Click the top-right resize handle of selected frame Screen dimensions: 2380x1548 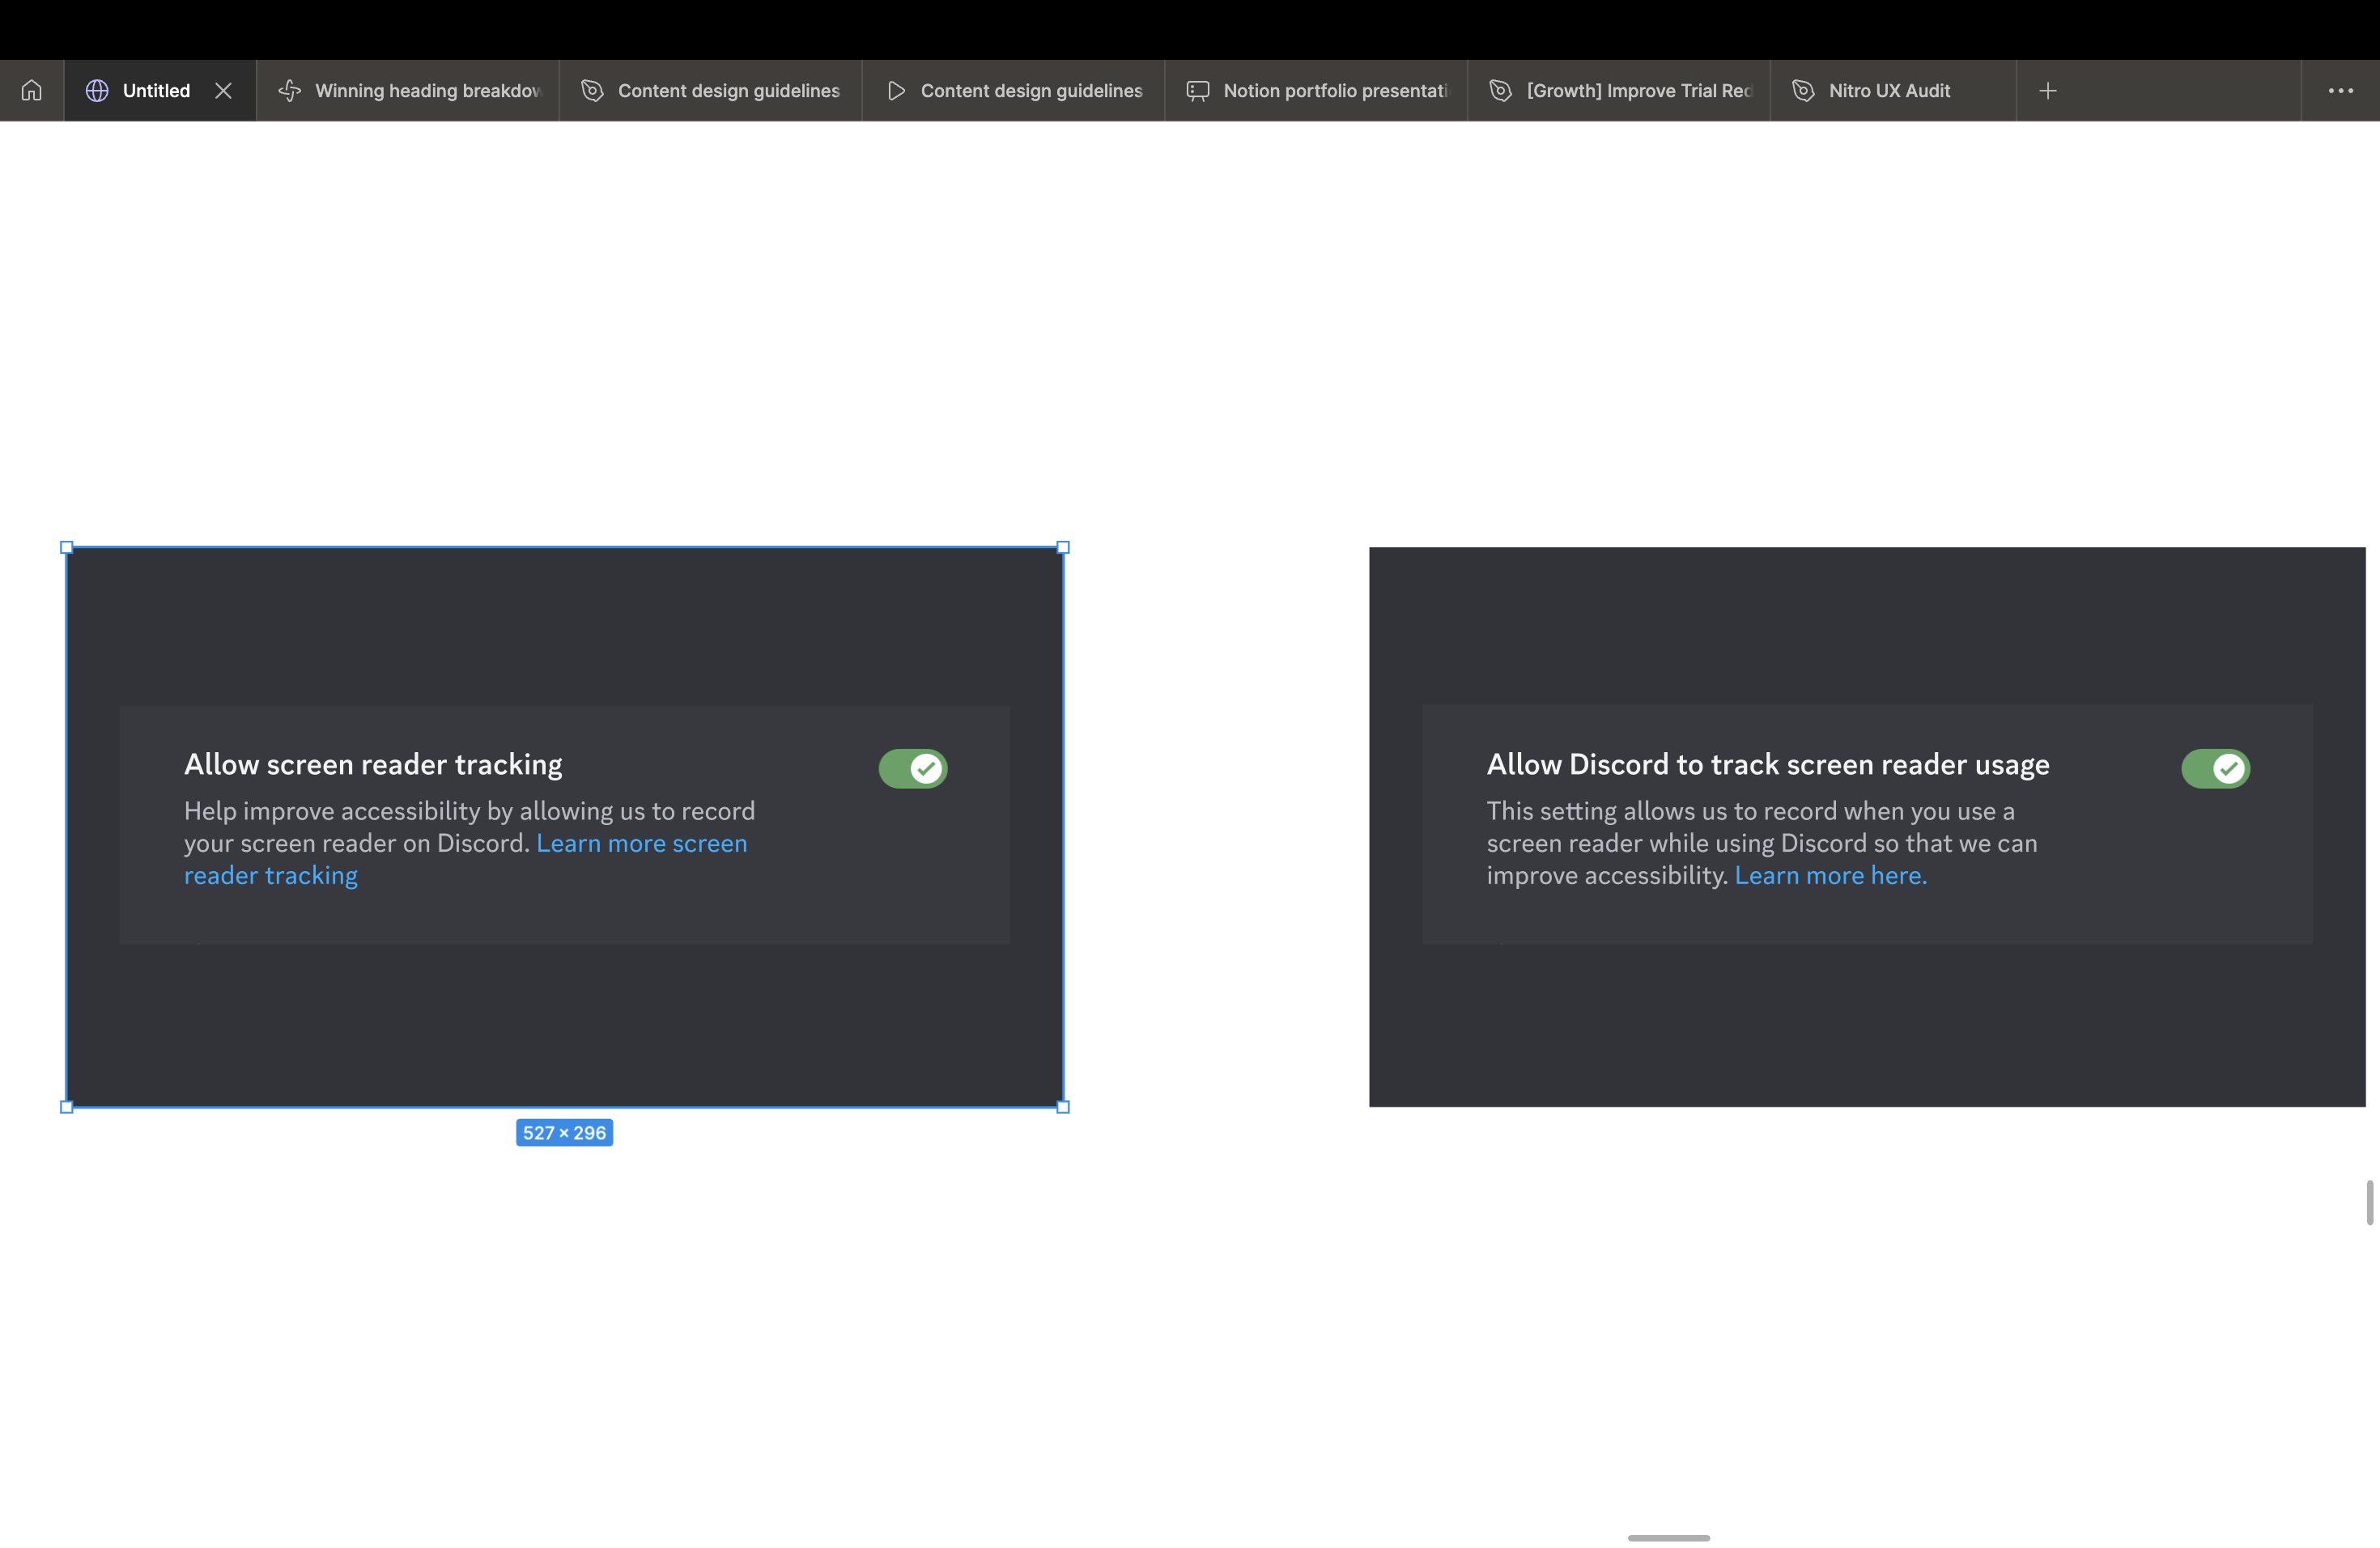pos(1063,547)
